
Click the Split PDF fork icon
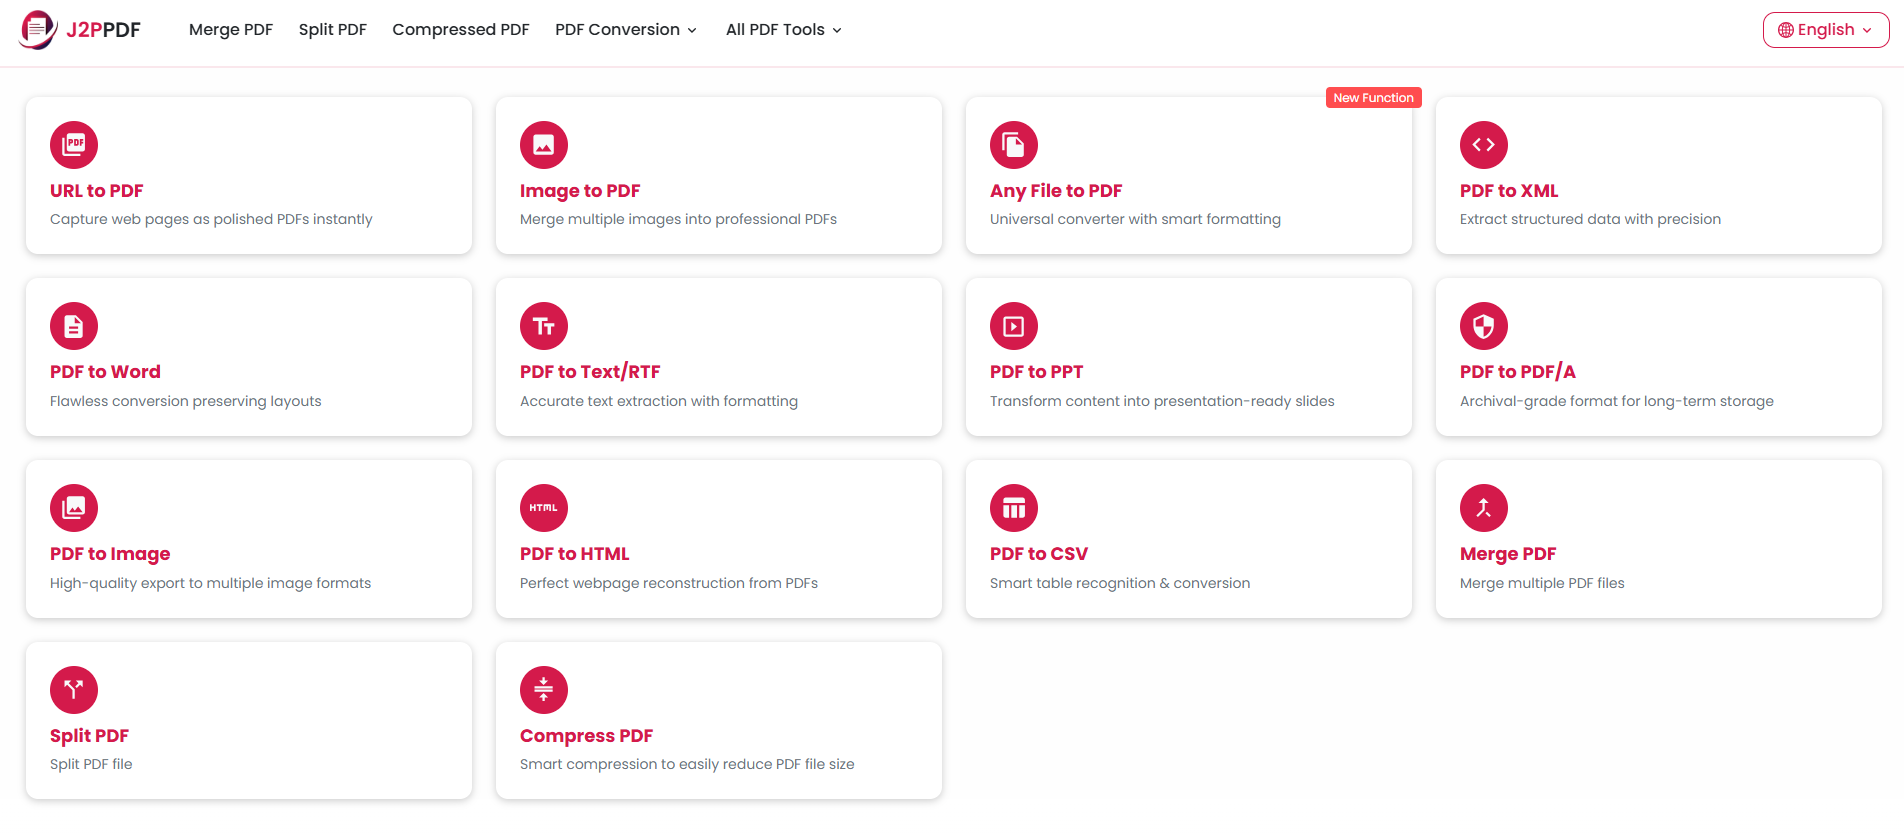[74, 690]
